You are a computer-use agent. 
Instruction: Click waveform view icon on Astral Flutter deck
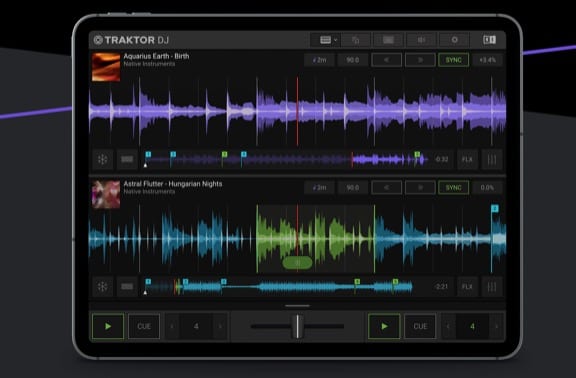[x=127, y=287]
